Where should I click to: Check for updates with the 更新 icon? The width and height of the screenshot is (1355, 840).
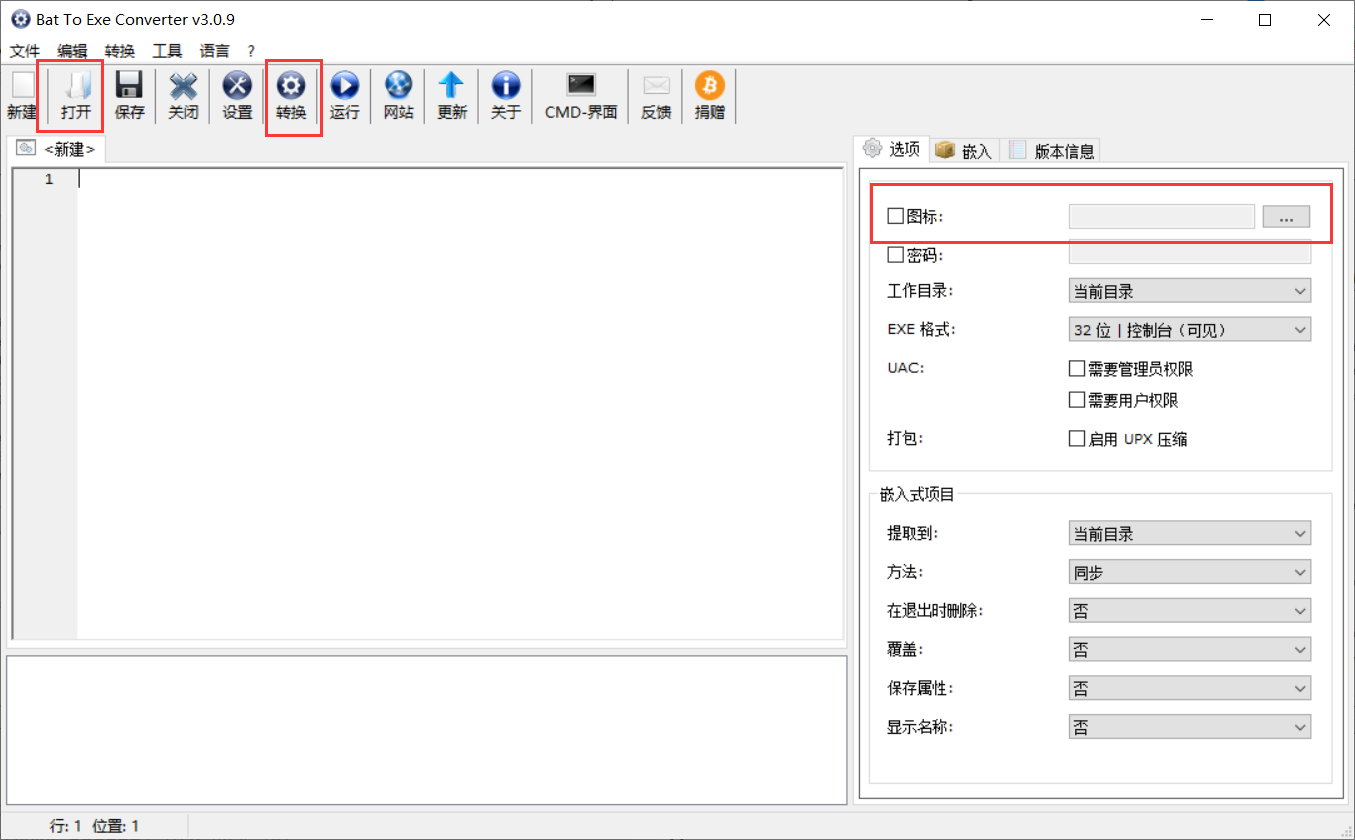(451, 95)
